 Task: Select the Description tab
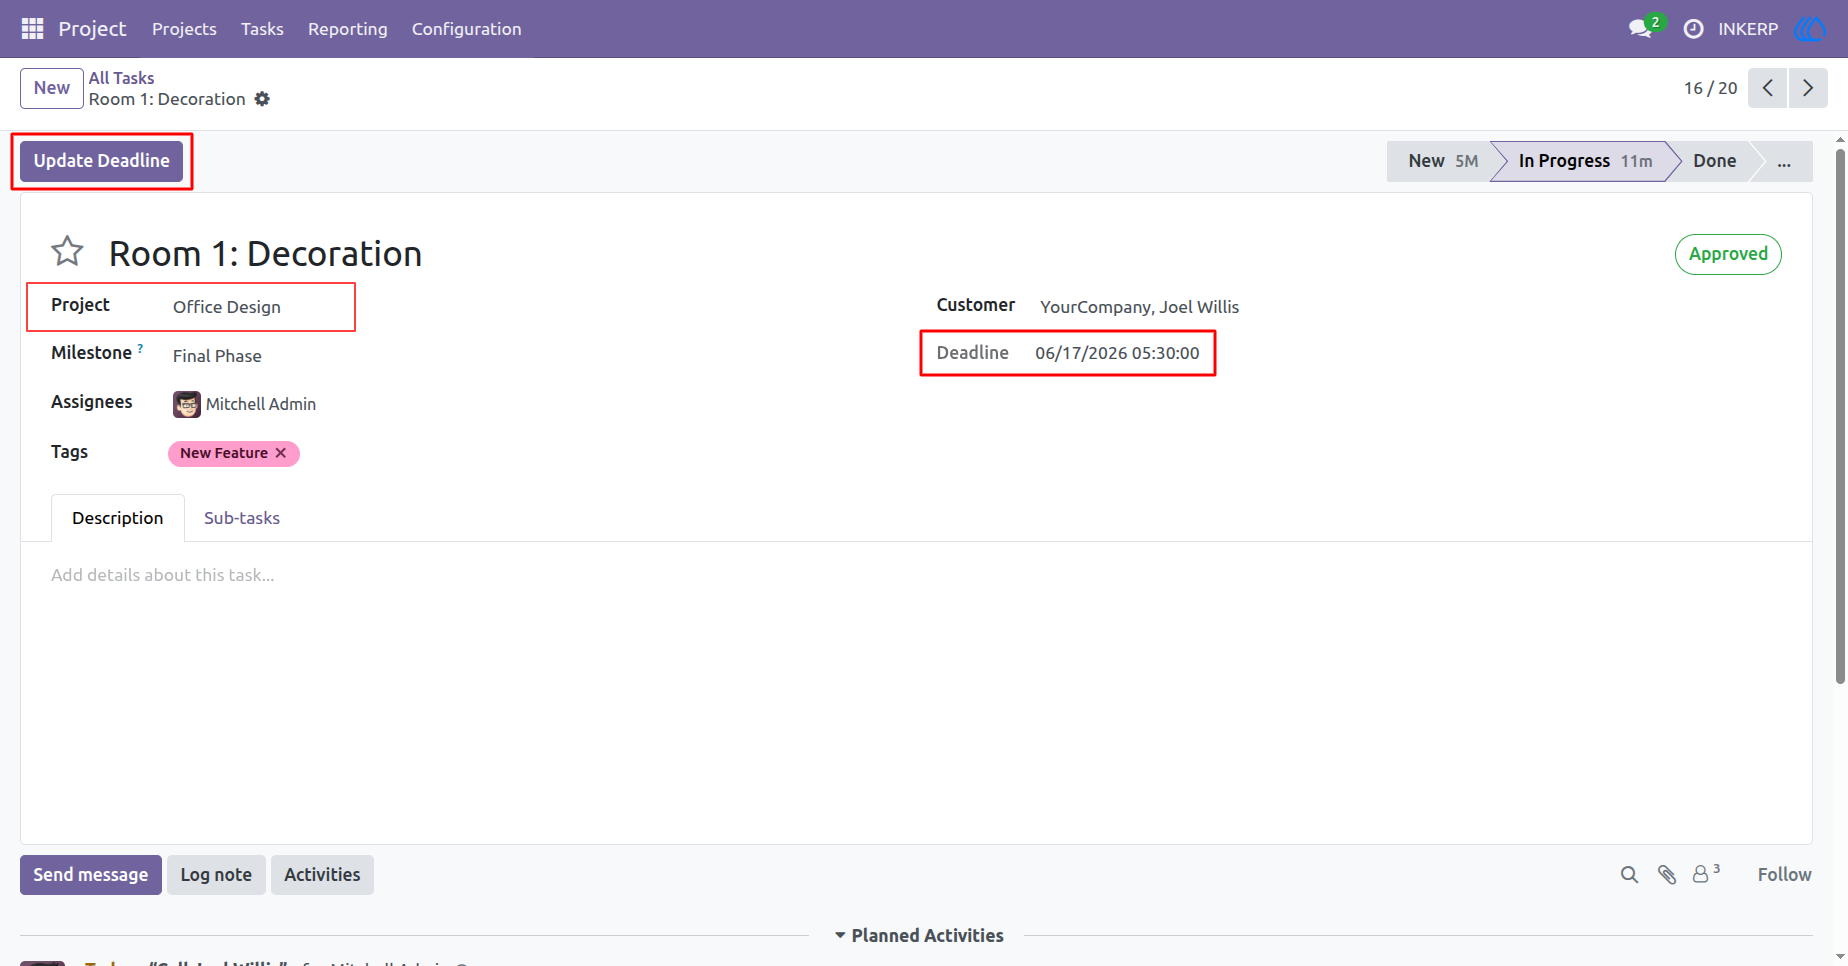click(118, 518)
